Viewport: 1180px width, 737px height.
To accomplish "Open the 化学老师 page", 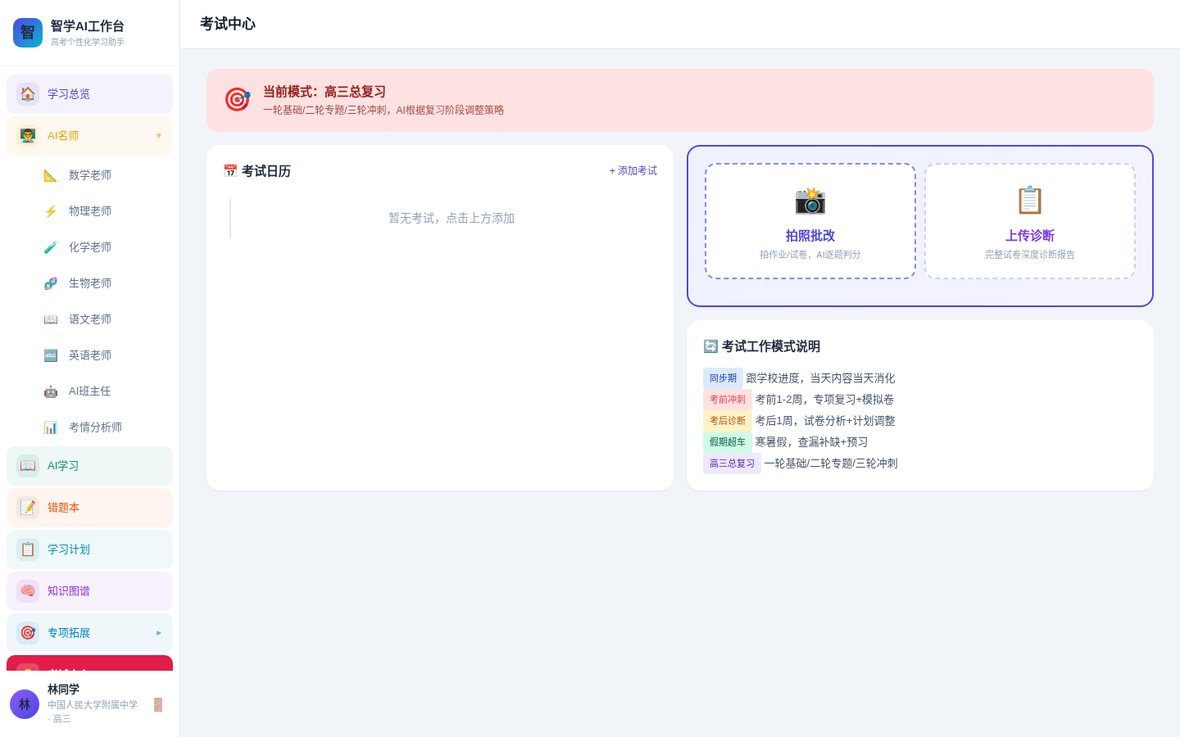I will pos(90,247).
